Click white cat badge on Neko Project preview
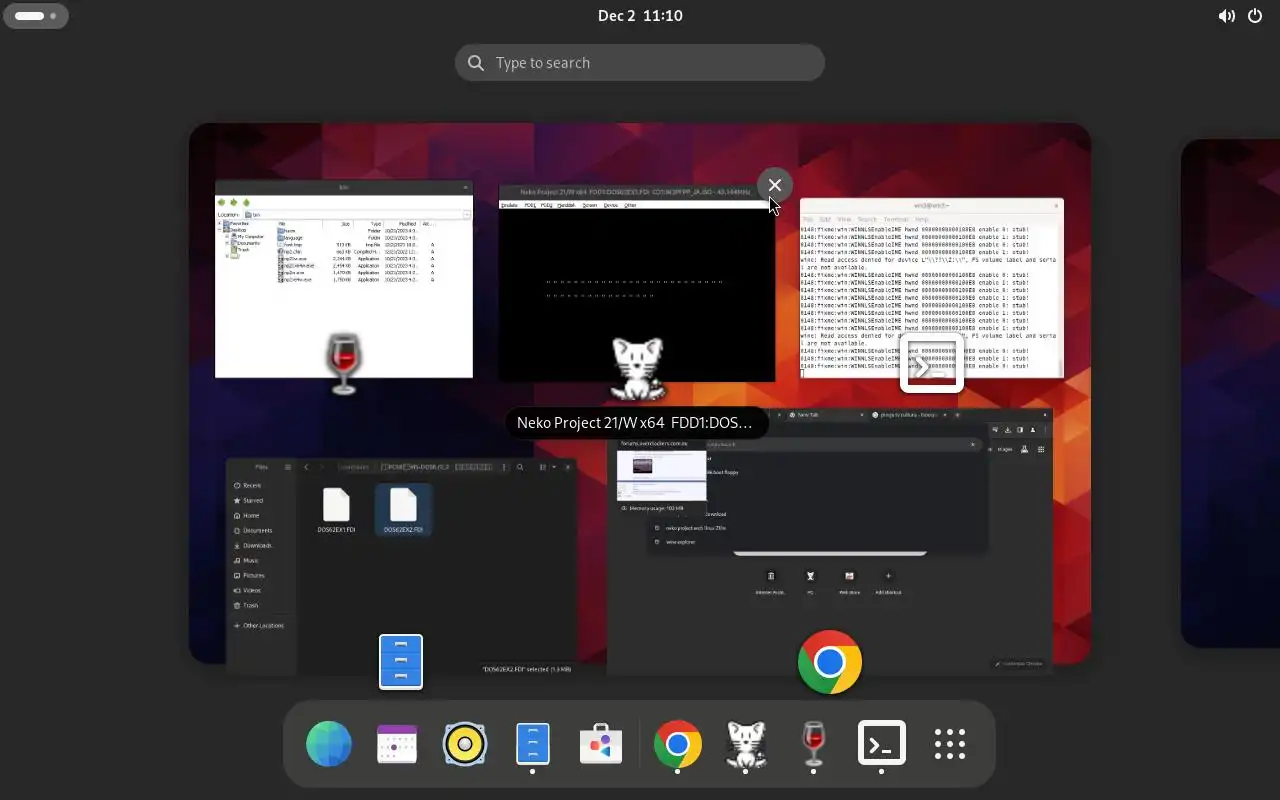 pos(637,369)
